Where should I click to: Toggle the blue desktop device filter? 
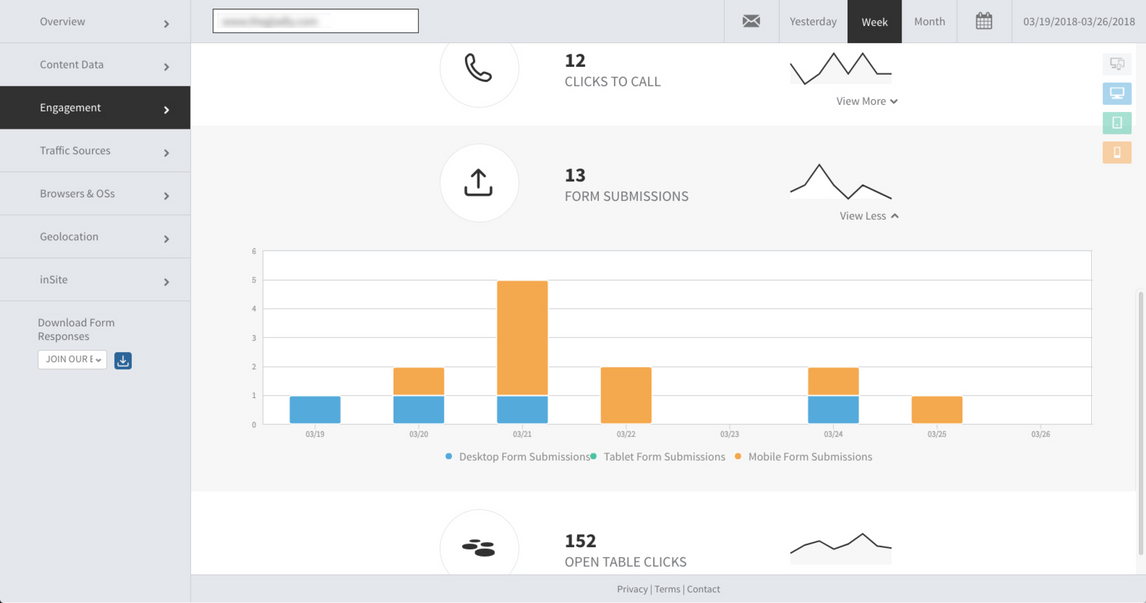coord(1117,94)
